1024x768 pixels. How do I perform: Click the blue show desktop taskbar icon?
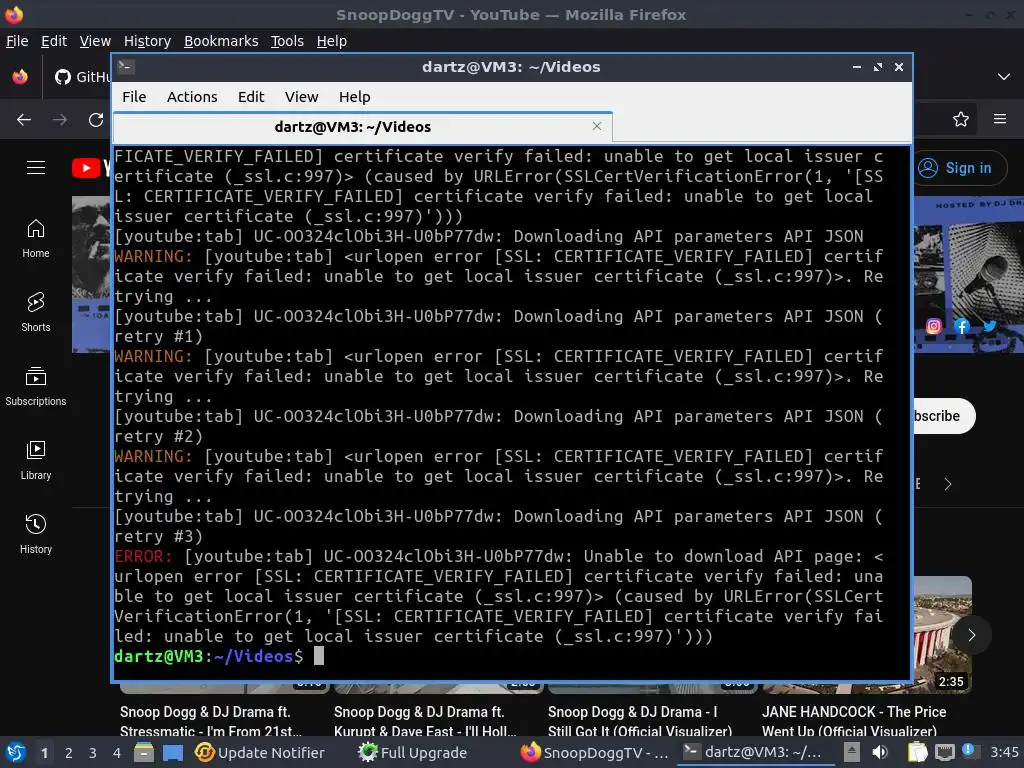[x=173, y=753]
